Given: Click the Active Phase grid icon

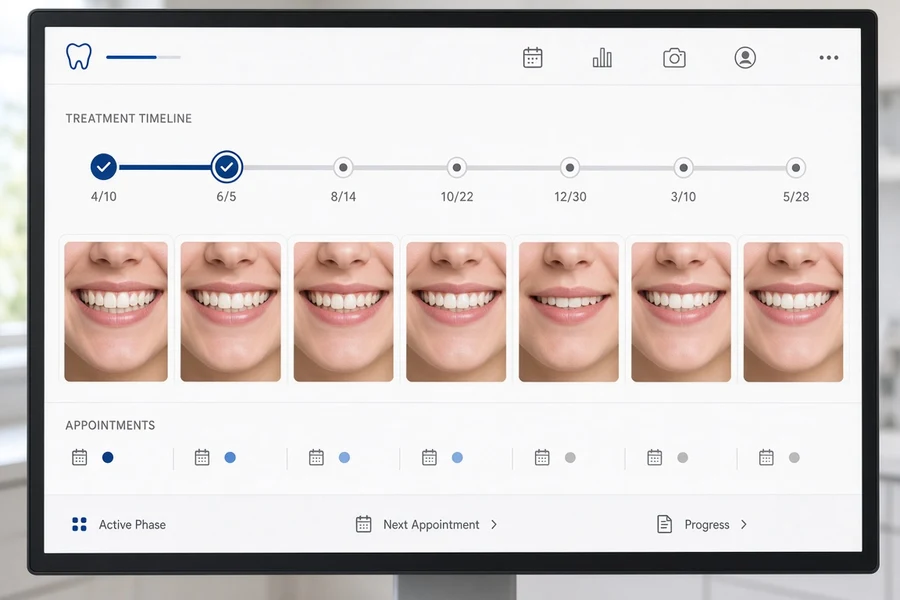Looking at the screenshot, I should [79, 524].
